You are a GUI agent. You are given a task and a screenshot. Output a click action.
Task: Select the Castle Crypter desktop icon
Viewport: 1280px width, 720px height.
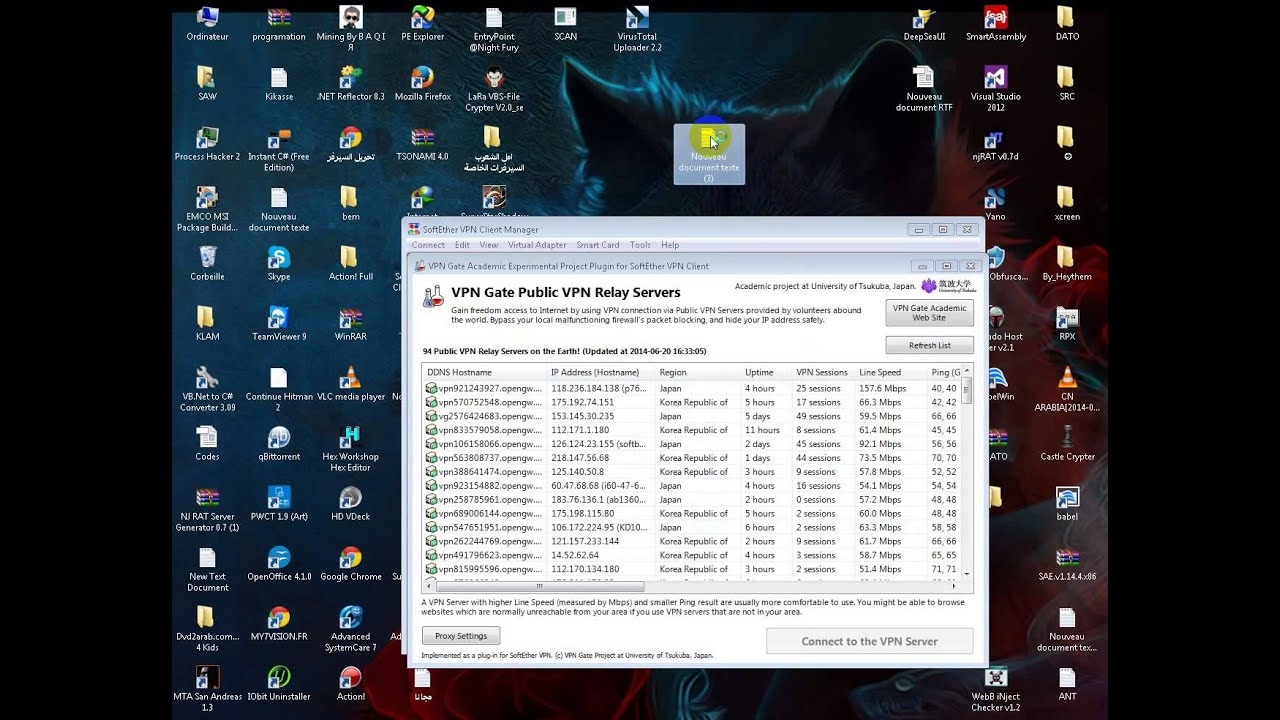pos(1067,444)
